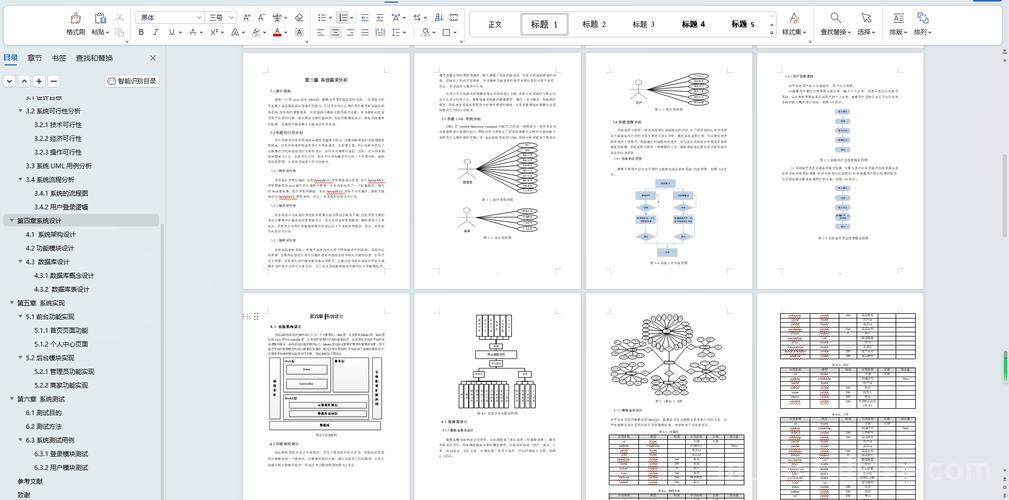
Task: Apply the 标题 2 heading style
Action: 595,24
